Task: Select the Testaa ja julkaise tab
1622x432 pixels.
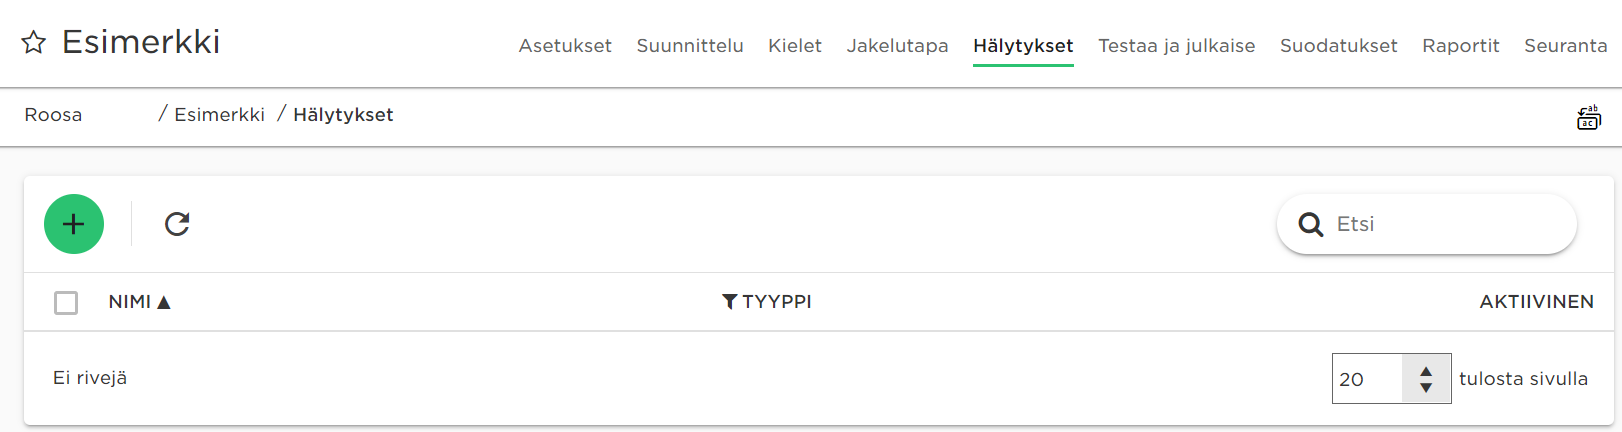Action: click(x=1177, y=46)
